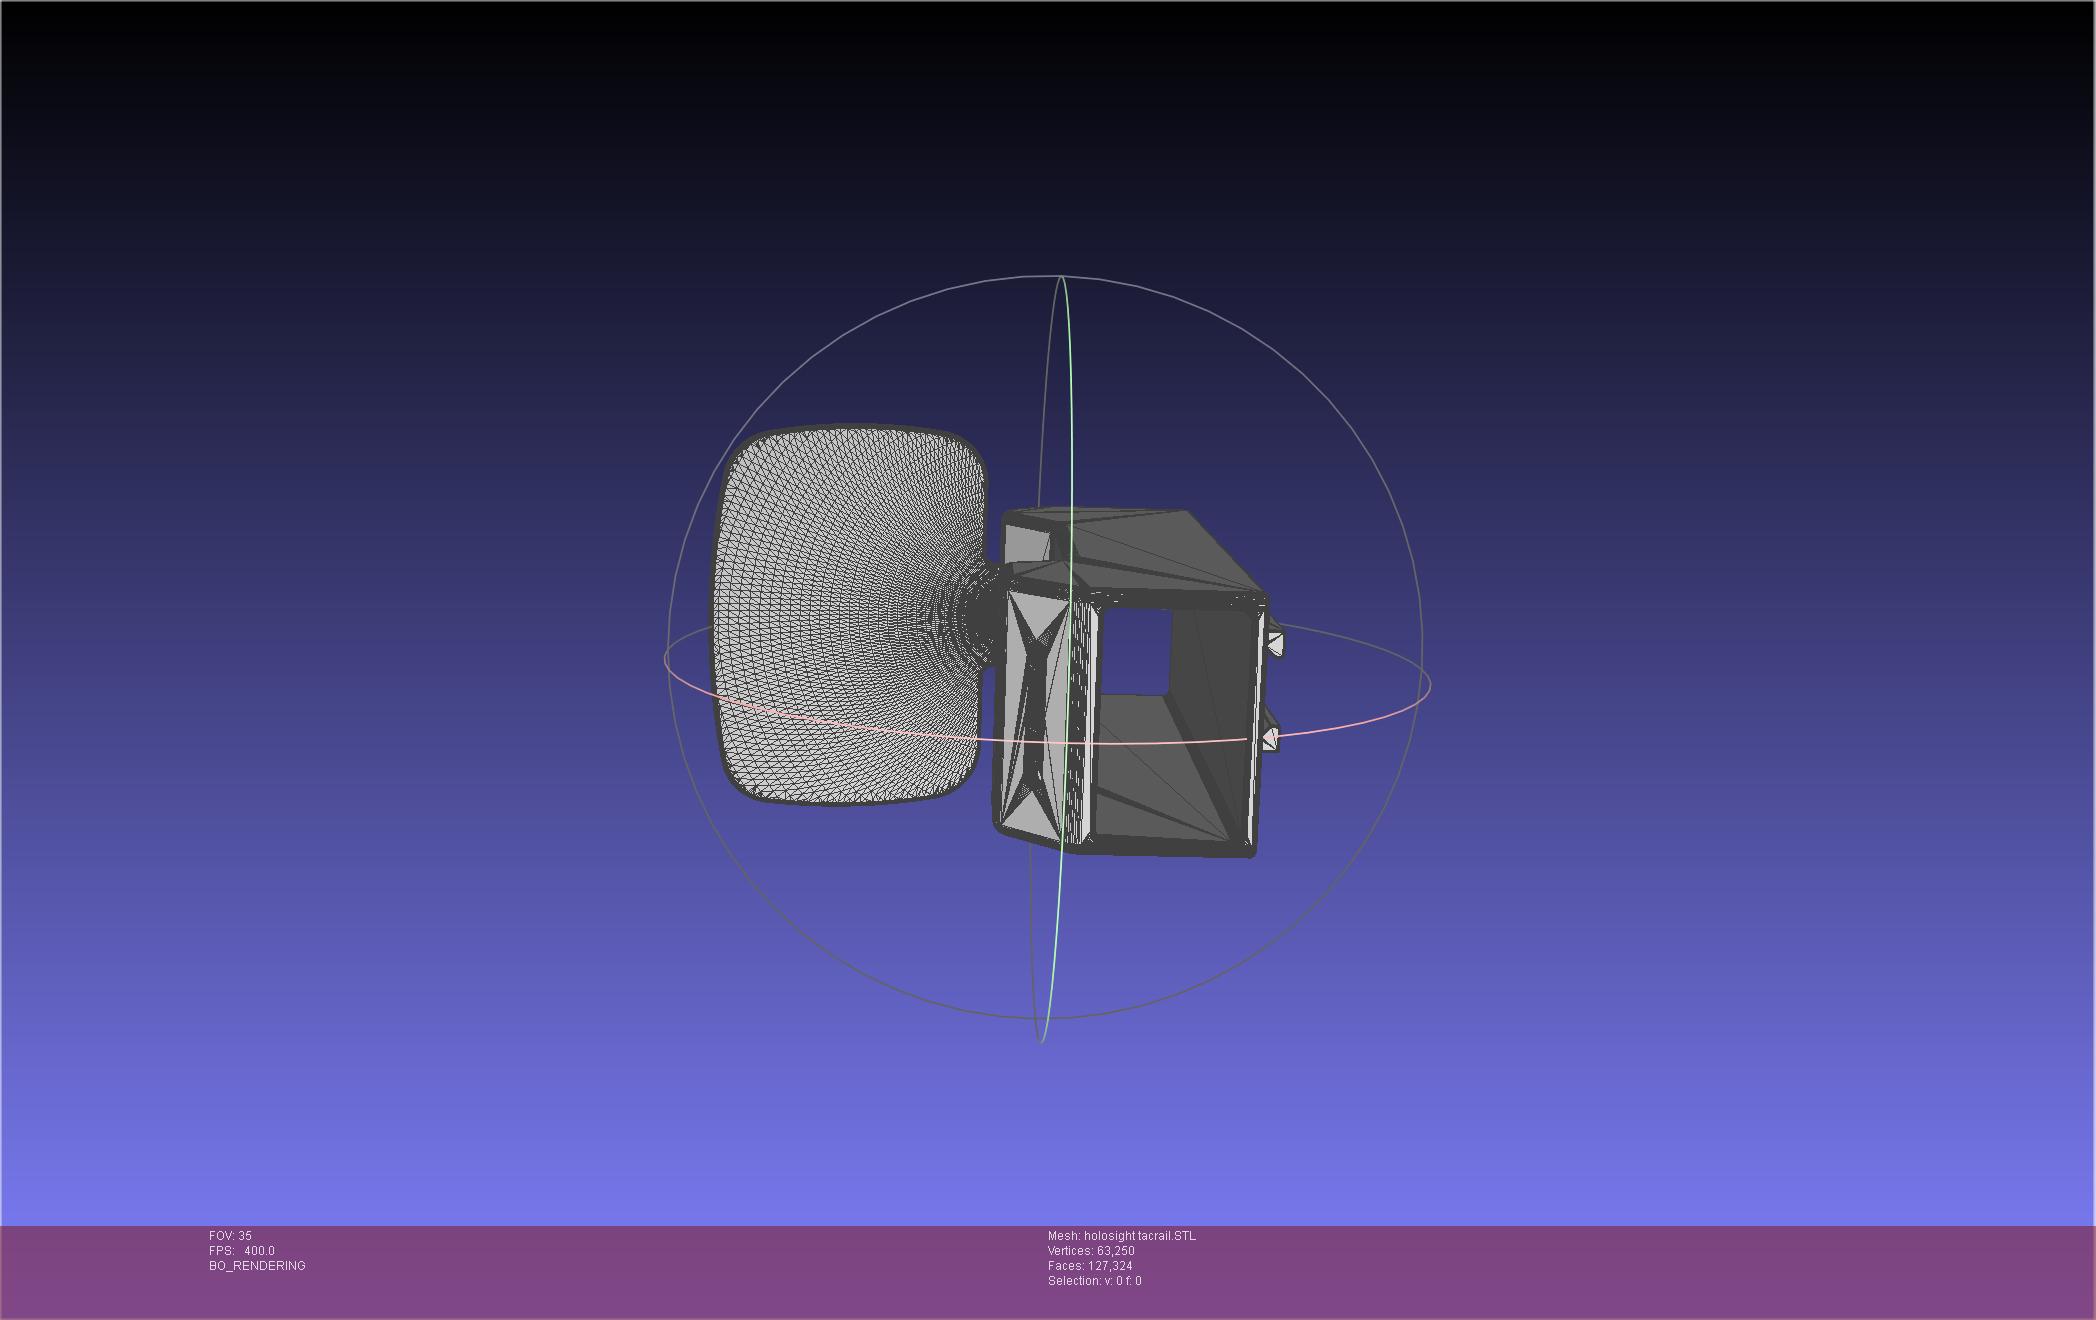Image resolution: width=2096 pixels, height=1320 pixels.
Task: Click the BO_RENDERING status text
Action: click(x=257, y=1266)
